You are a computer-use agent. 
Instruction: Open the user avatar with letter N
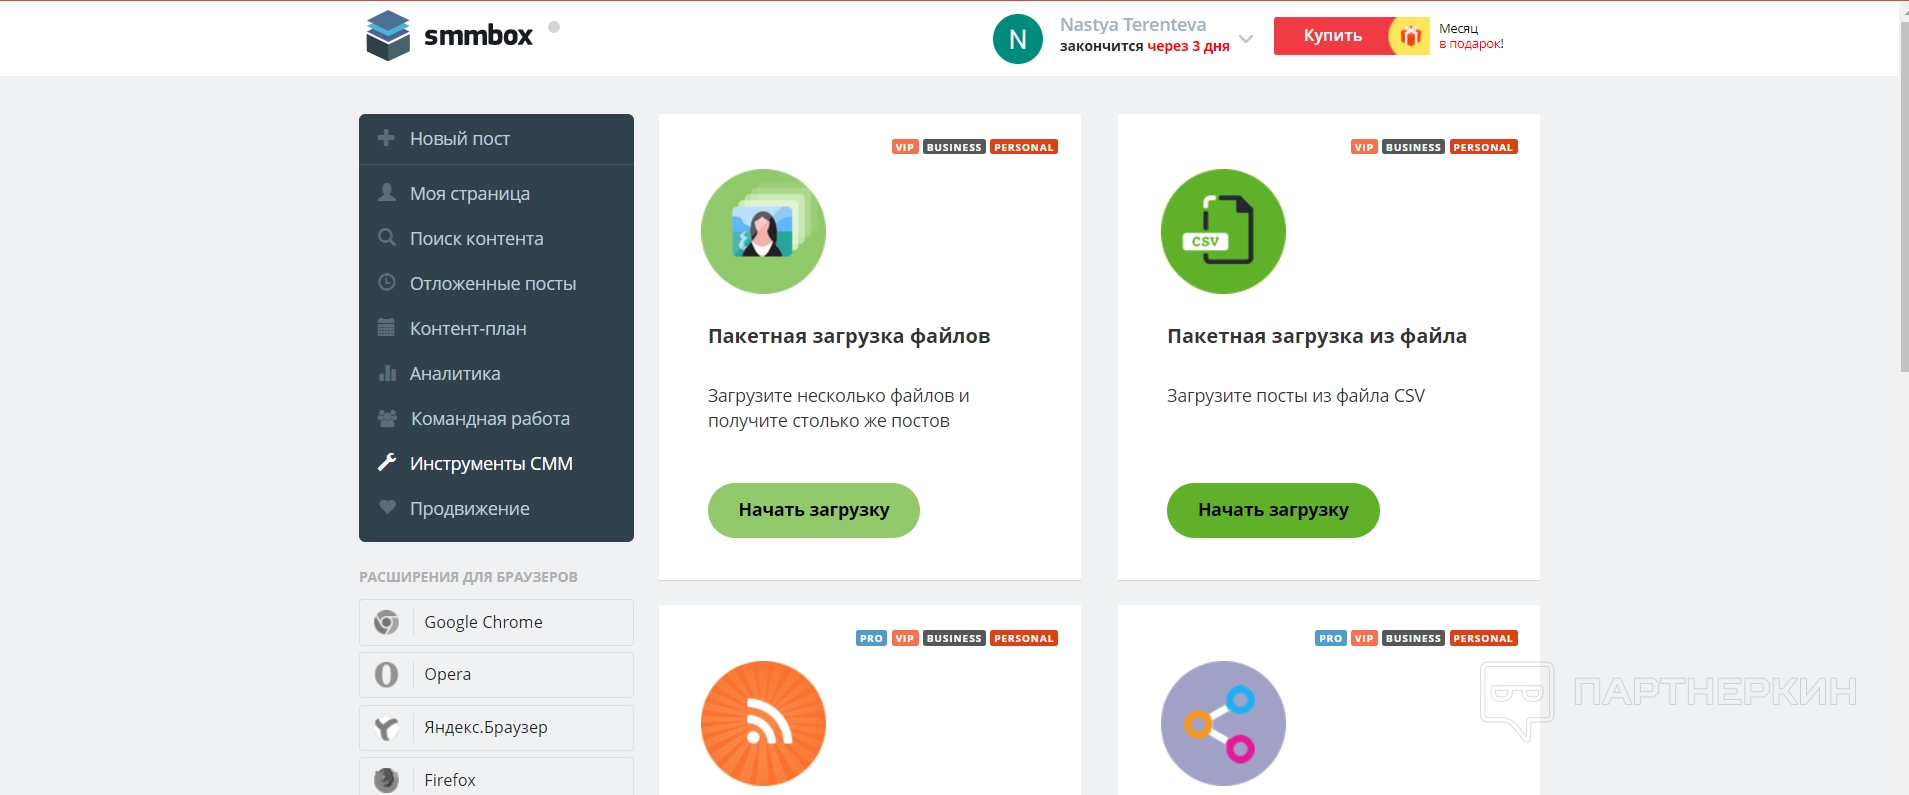click(x=1018, y=39)
